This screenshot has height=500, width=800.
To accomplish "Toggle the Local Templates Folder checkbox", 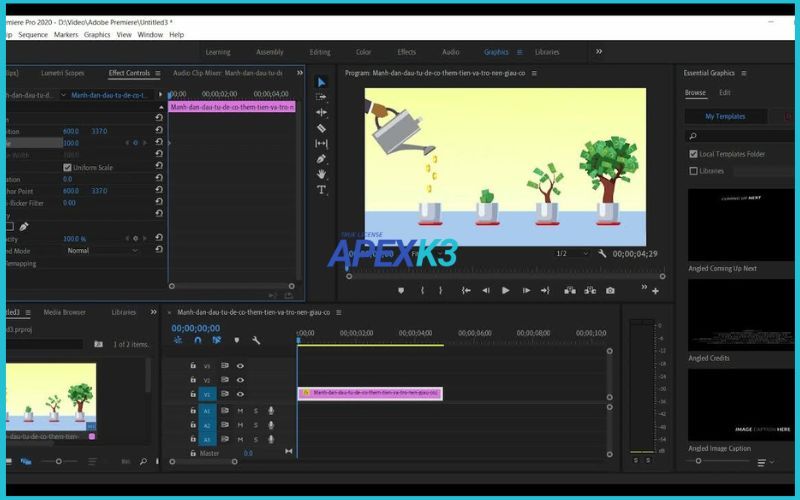I will point(693,154).
